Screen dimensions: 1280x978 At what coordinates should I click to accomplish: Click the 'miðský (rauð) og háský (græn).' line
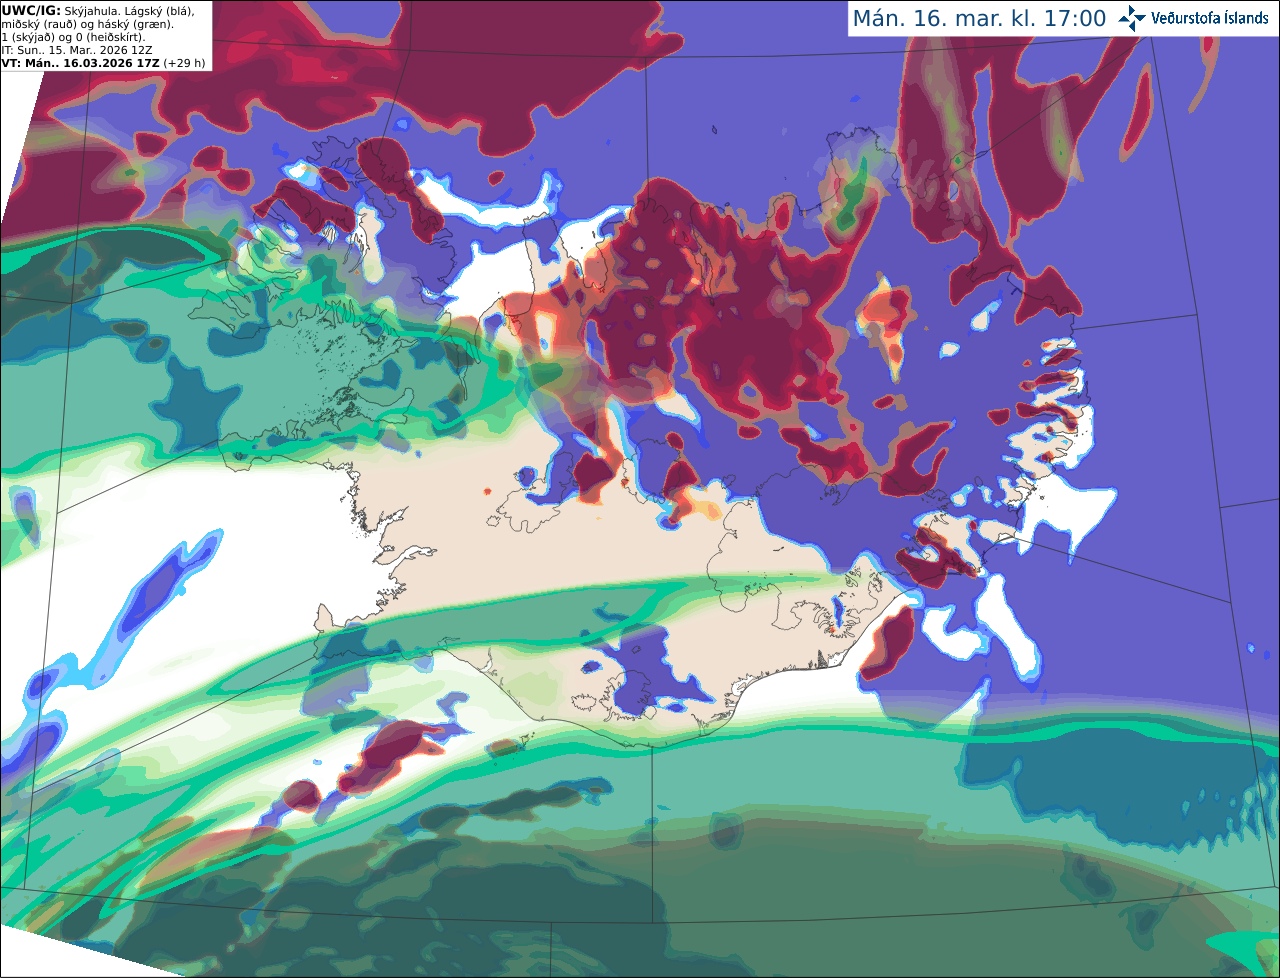point(87,24)
